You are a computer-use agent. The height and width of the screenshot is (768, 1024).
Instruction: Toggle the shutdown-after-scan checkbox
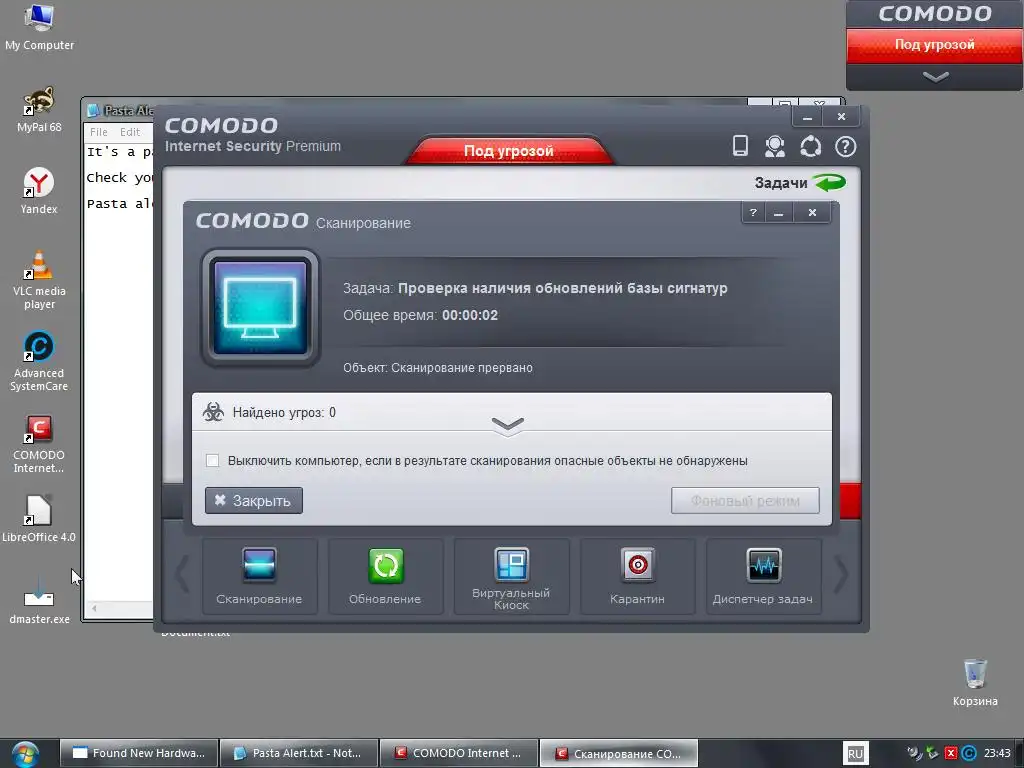pos(212,460)
